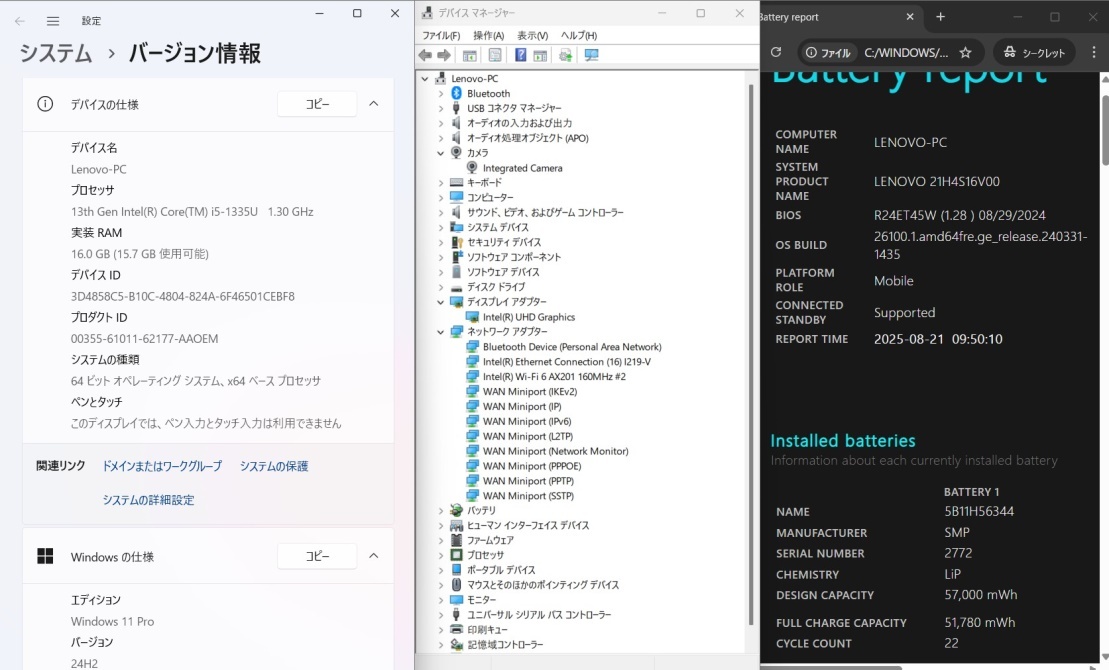Click the back arrow in Device Manager toolbar

[425, 55]
